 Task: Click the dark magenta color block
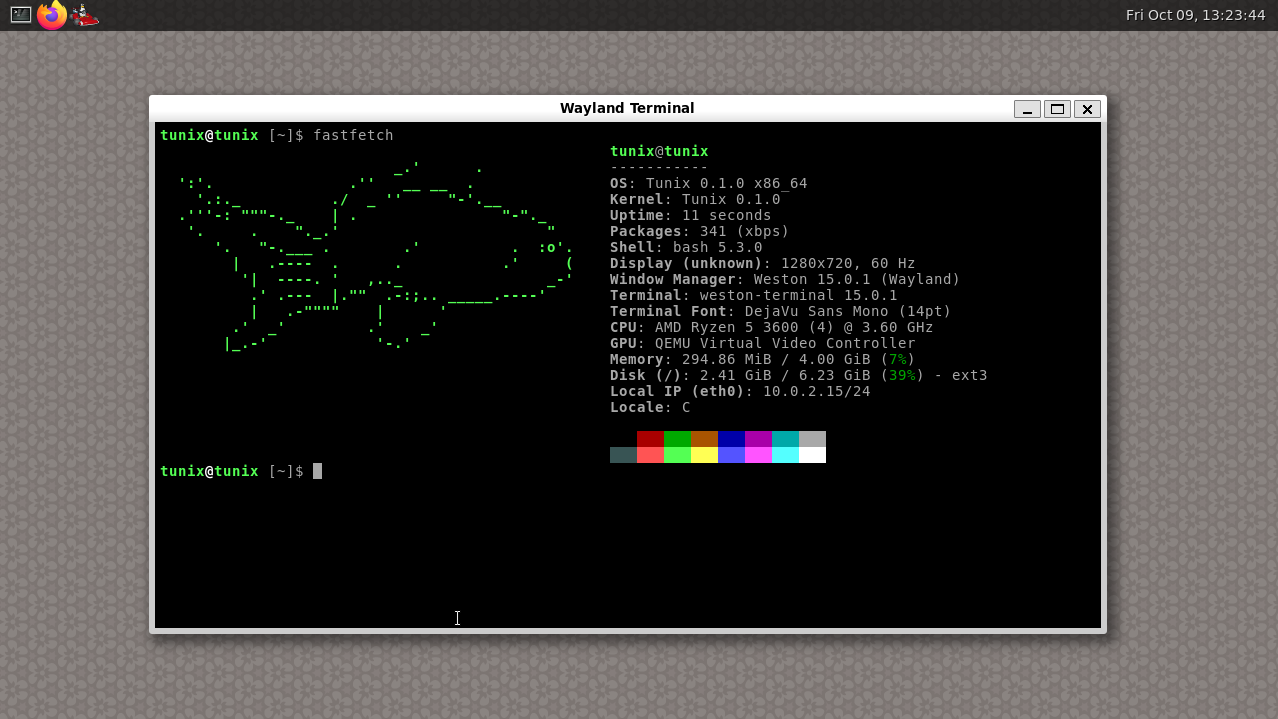point(758,439)
